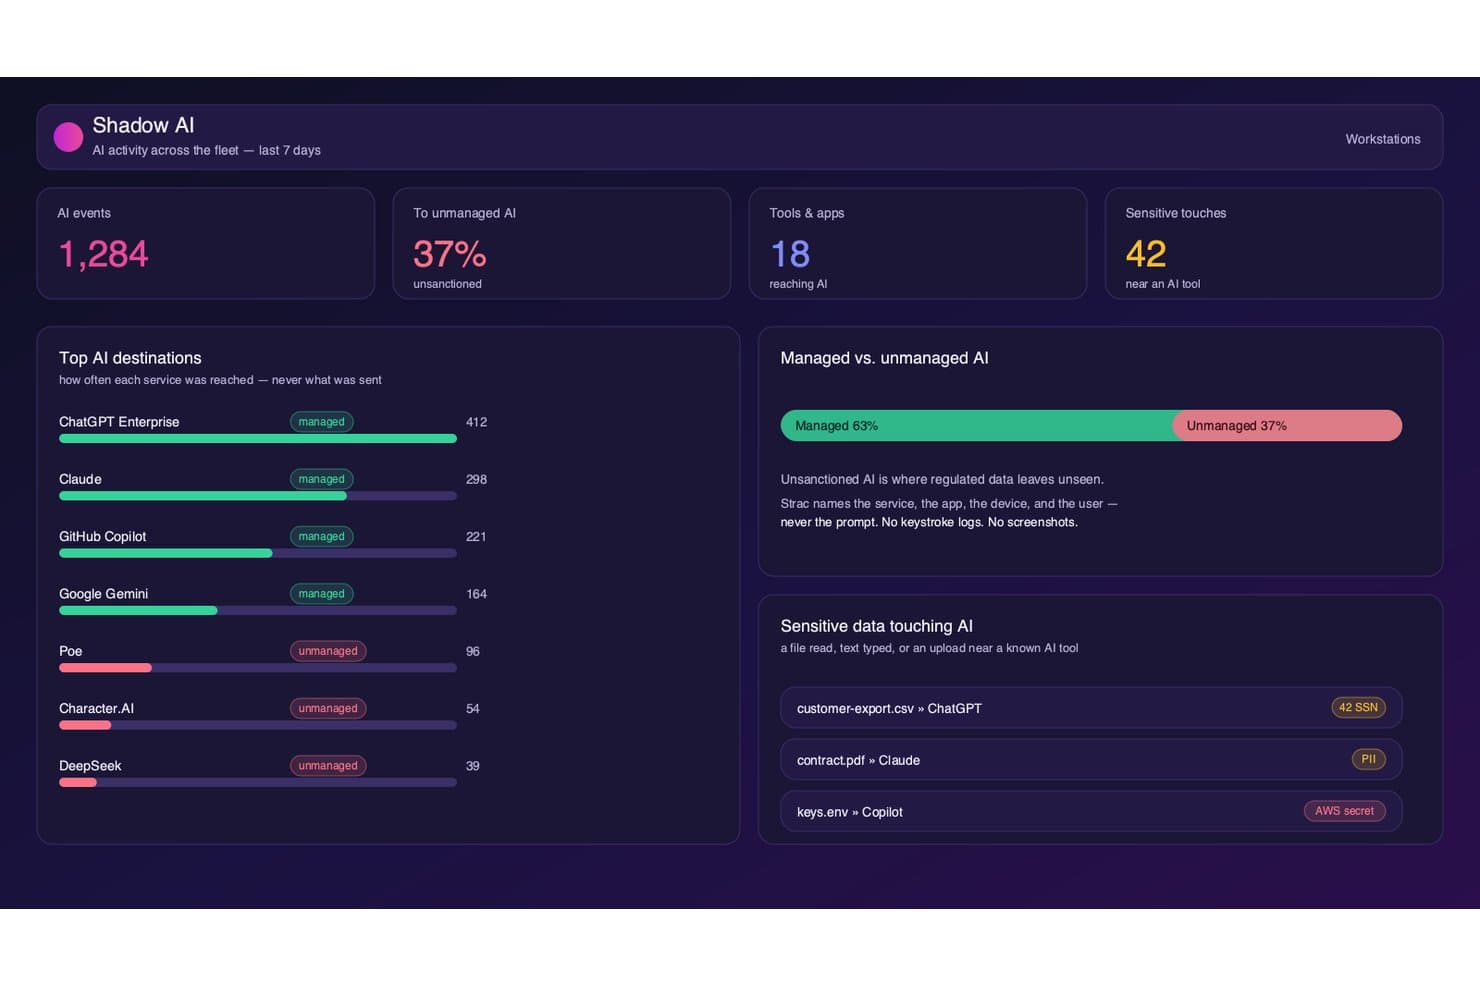Click the count 298 for Claude
This screenshot has width=1480, height=987.
tap(476, 479)
